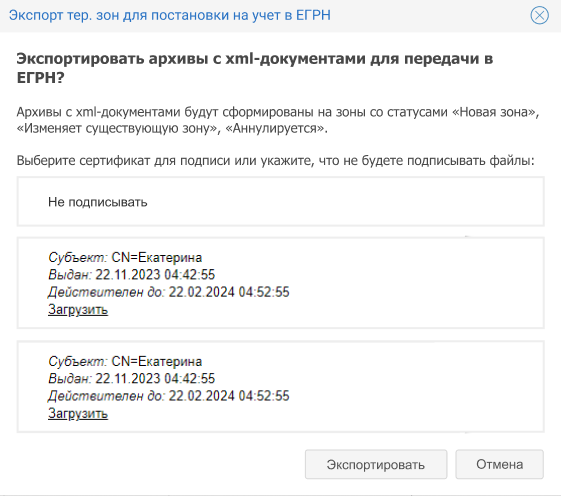Click 'Выберите сертификат для подписи' instruction text
The width and height of the screenshot is (561, 496).
coord(275,161)
